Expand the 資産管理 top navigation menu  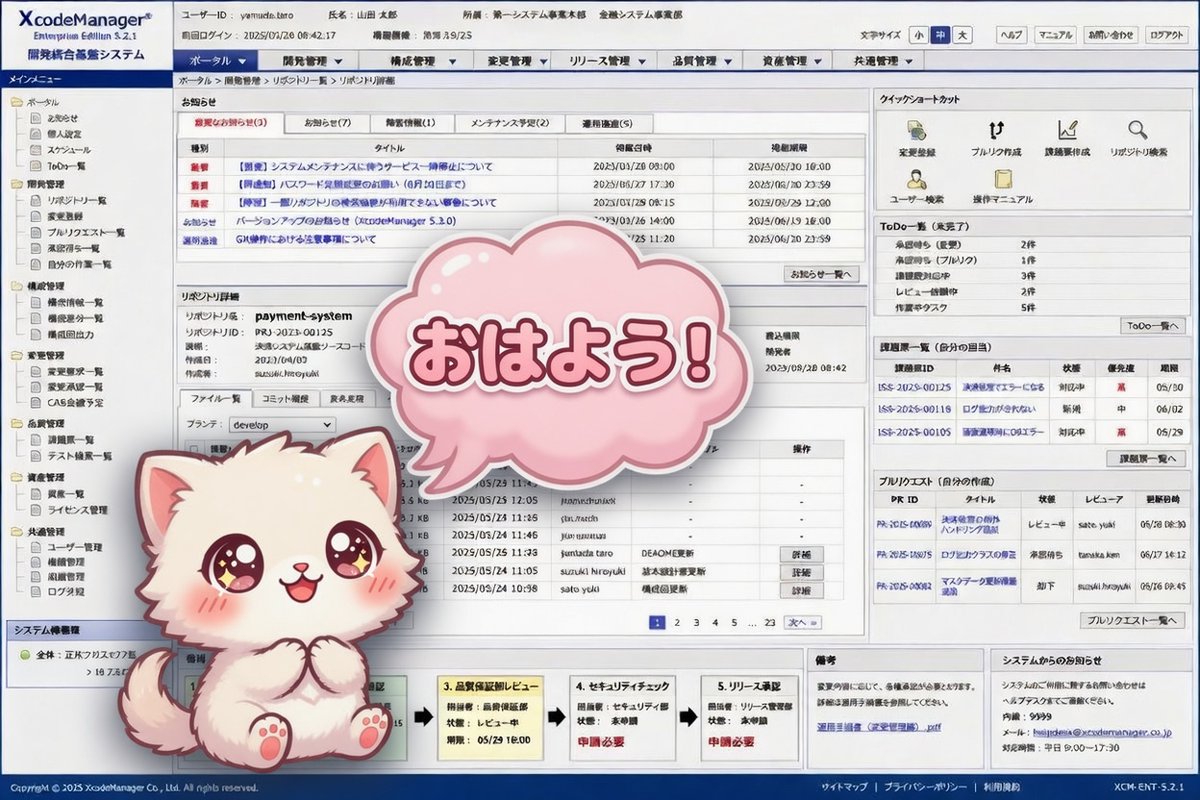pos(788,61)
